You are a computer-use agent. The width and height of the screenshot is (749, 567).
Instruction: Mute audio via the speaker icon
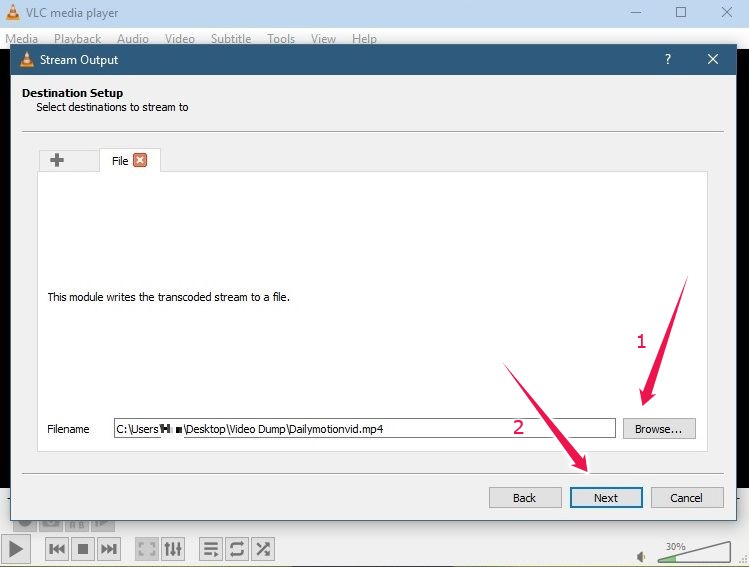pyautogui.click(x=642, y=556)
